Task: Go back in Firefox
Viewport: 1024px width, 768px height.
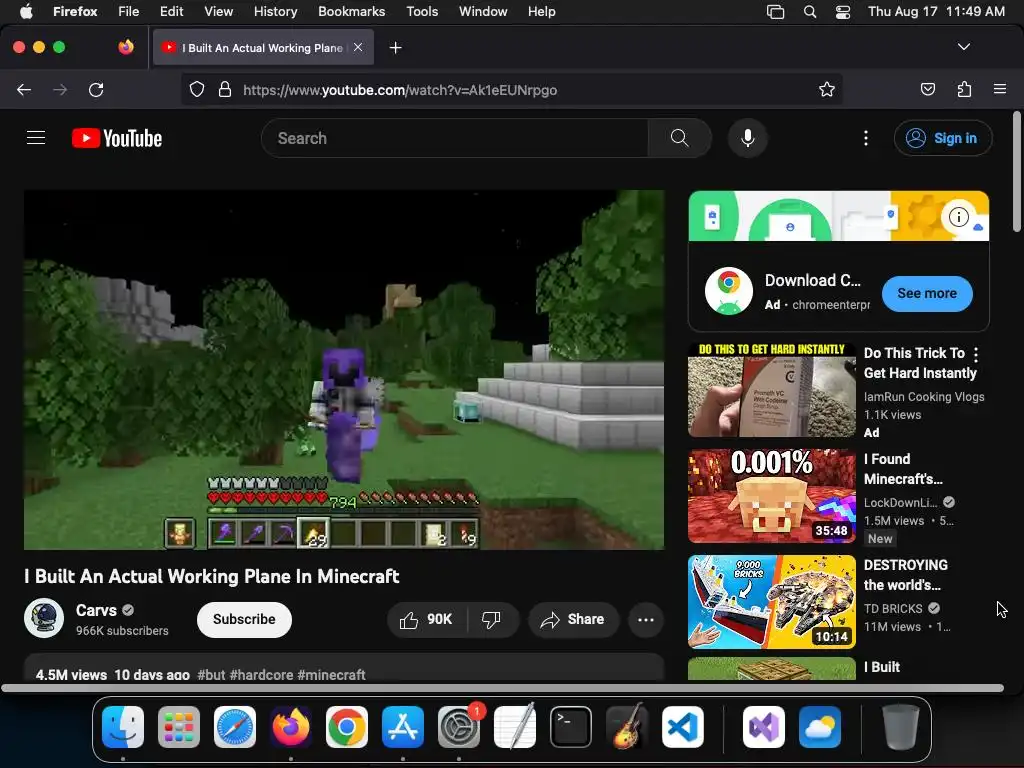Action: (24, 89)
